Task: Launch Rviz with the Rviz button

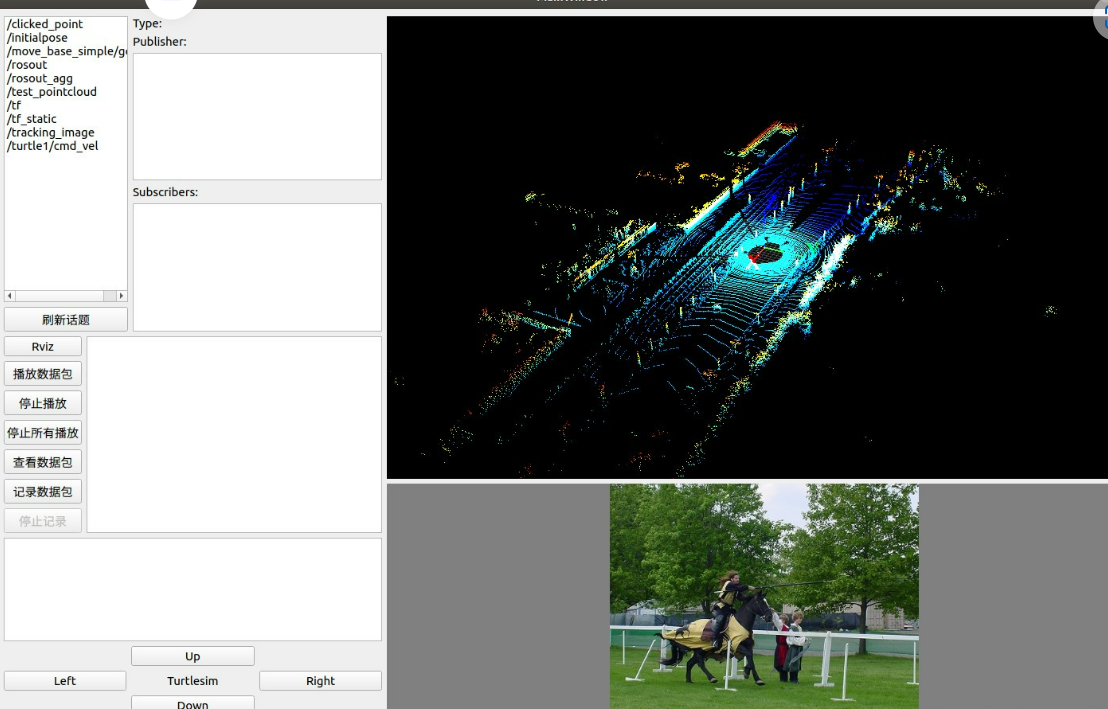Action: [42, 345]
